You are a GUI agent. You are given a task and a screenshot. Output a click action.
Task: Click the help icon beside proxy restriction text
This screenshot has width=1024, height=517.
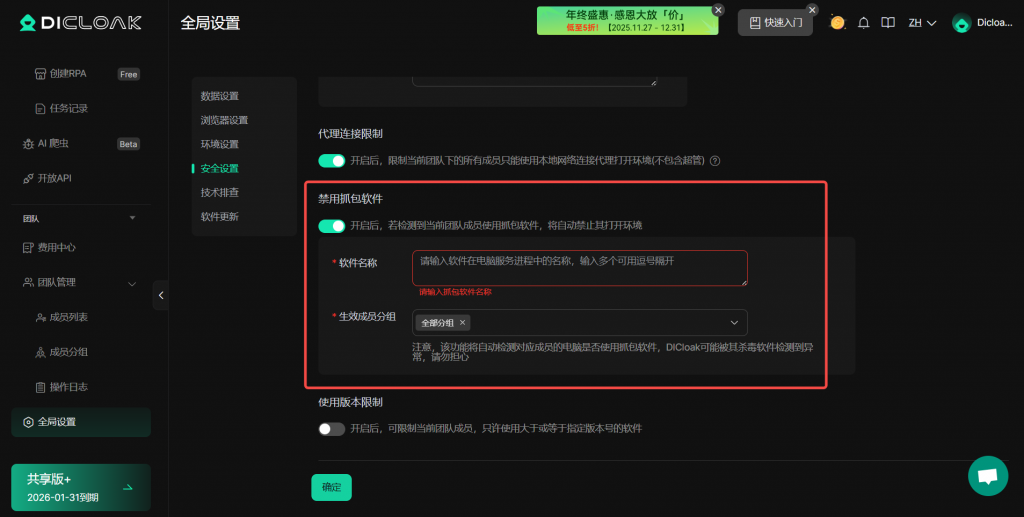pos(715,161)
